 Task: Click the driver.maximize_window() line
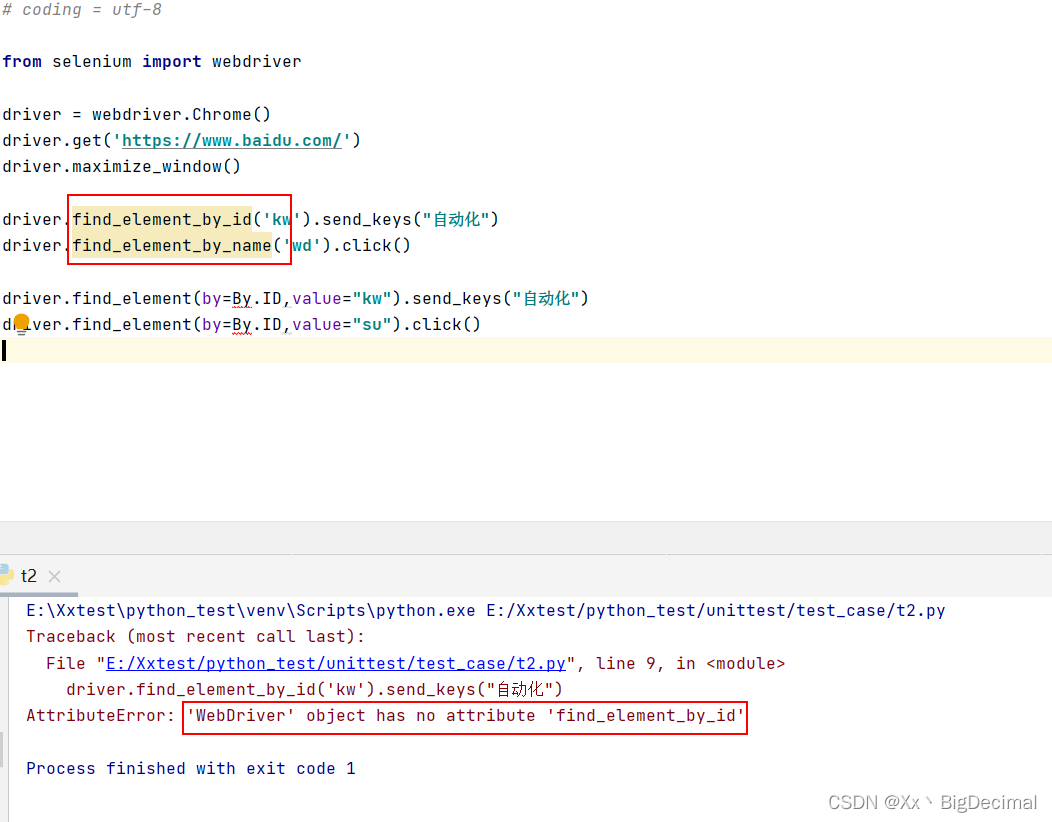(x=120, y=166)
